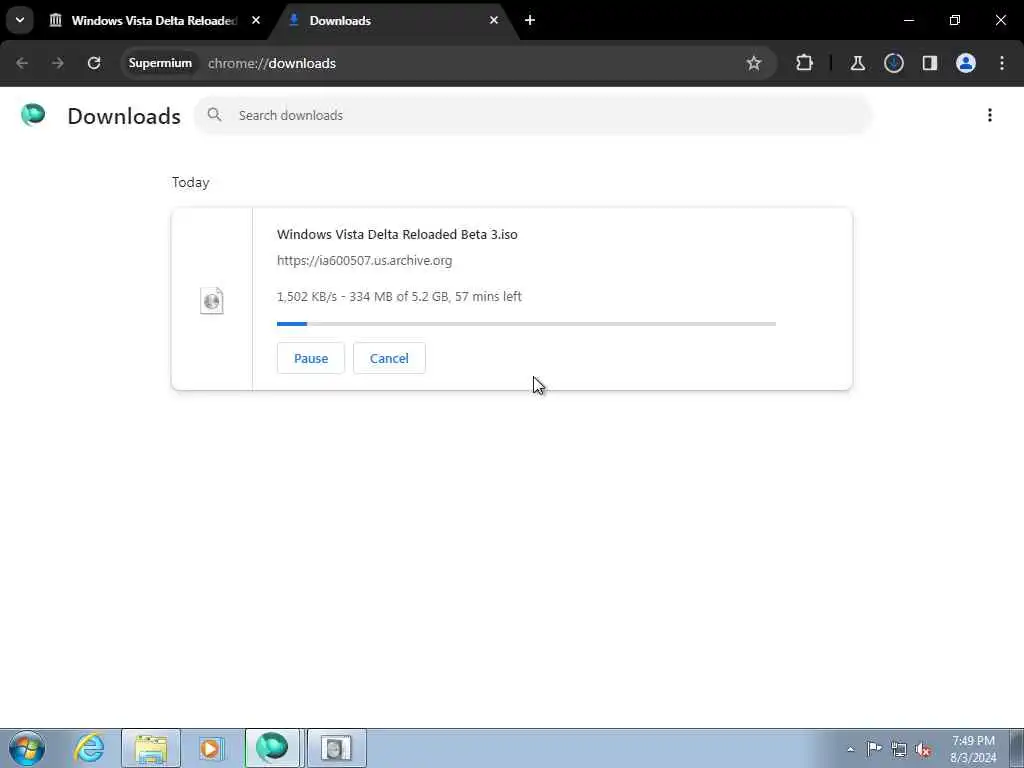
Task: Show hidden tray icons arrow
Action: tap(850, 750)
